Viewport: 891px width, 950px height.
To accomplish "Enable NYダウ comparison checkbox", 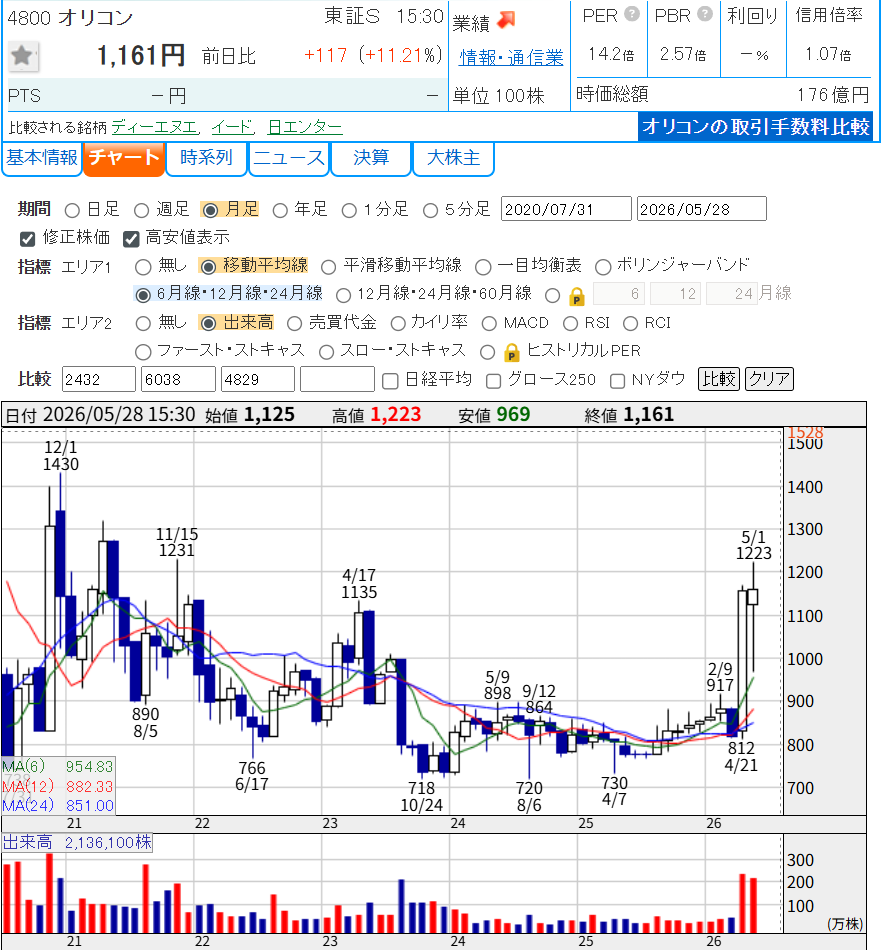I will click(617, 380).
